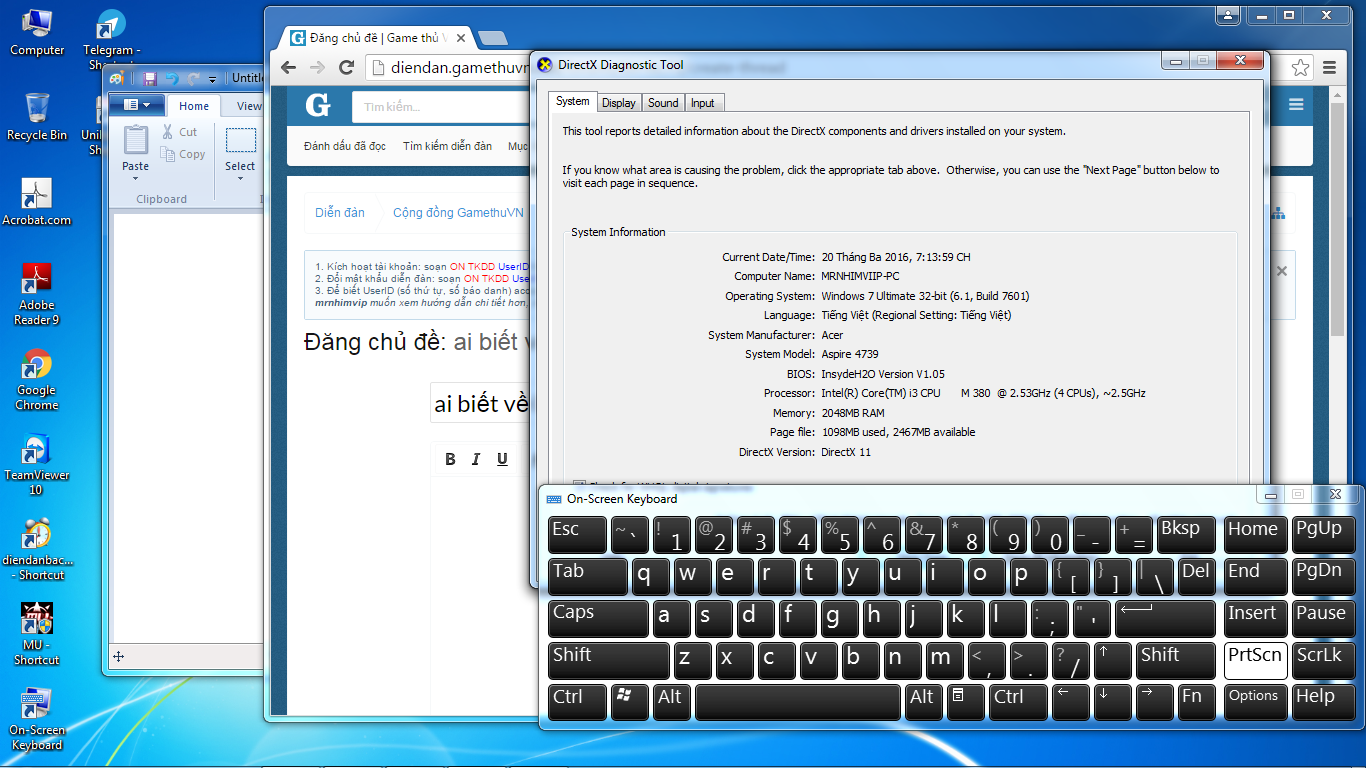Image resolution: width=1366 pixels, height=768 pixels.
Task: Click the forum 'Tìm kiếm...' search field
Action: (440, 106)
